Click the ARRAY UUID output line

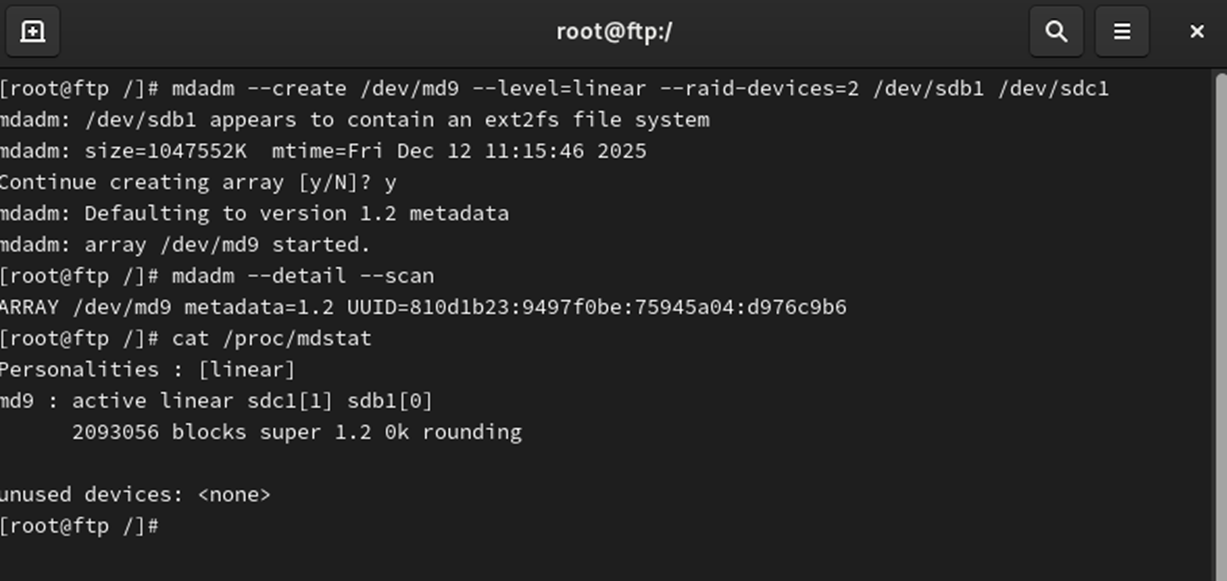(423, 307)
